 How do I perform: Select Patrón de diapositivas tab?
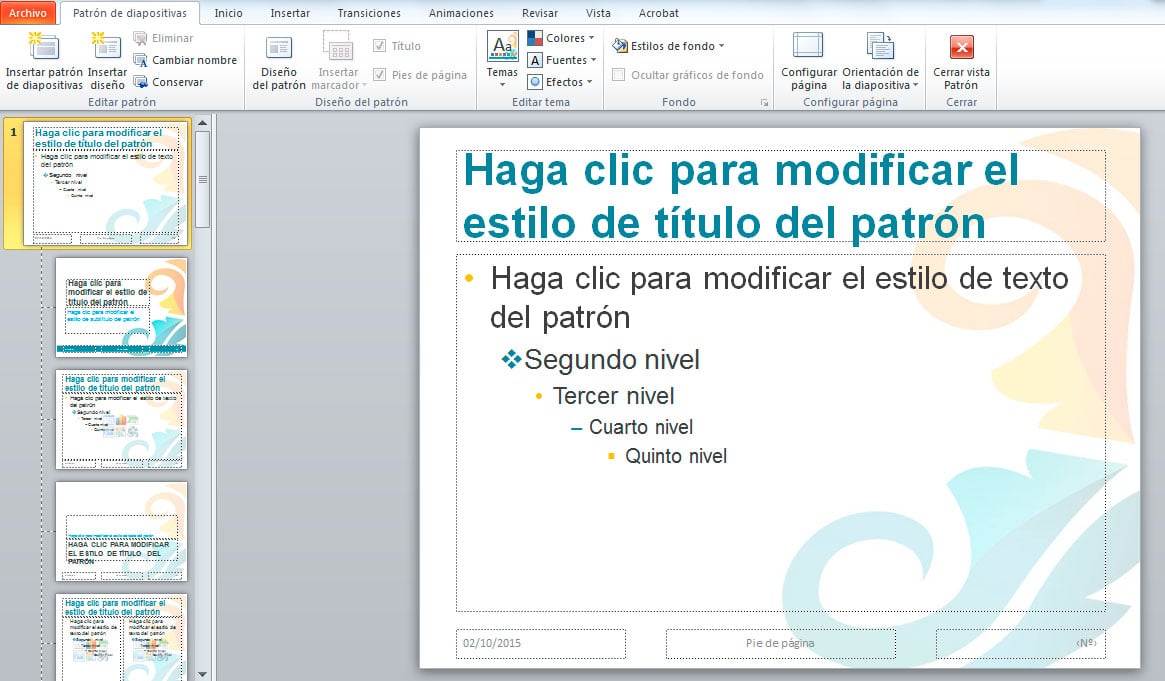tap(129, 13)
